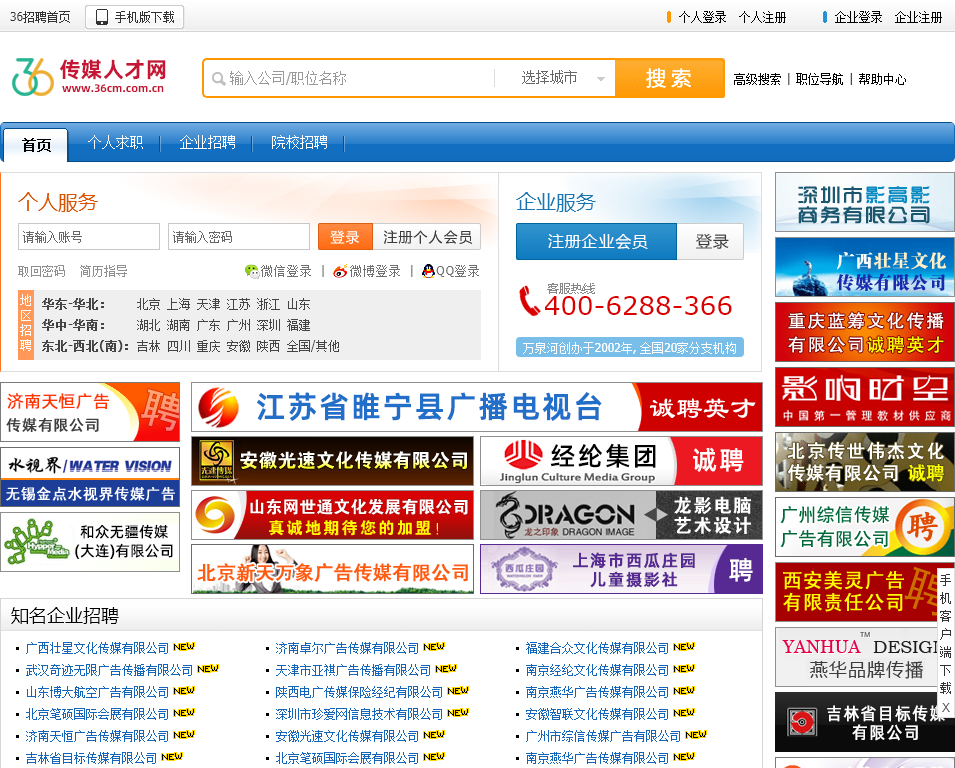
Task: Open the 院校招聘 navigation tab
Action: (x=299, y=143)
